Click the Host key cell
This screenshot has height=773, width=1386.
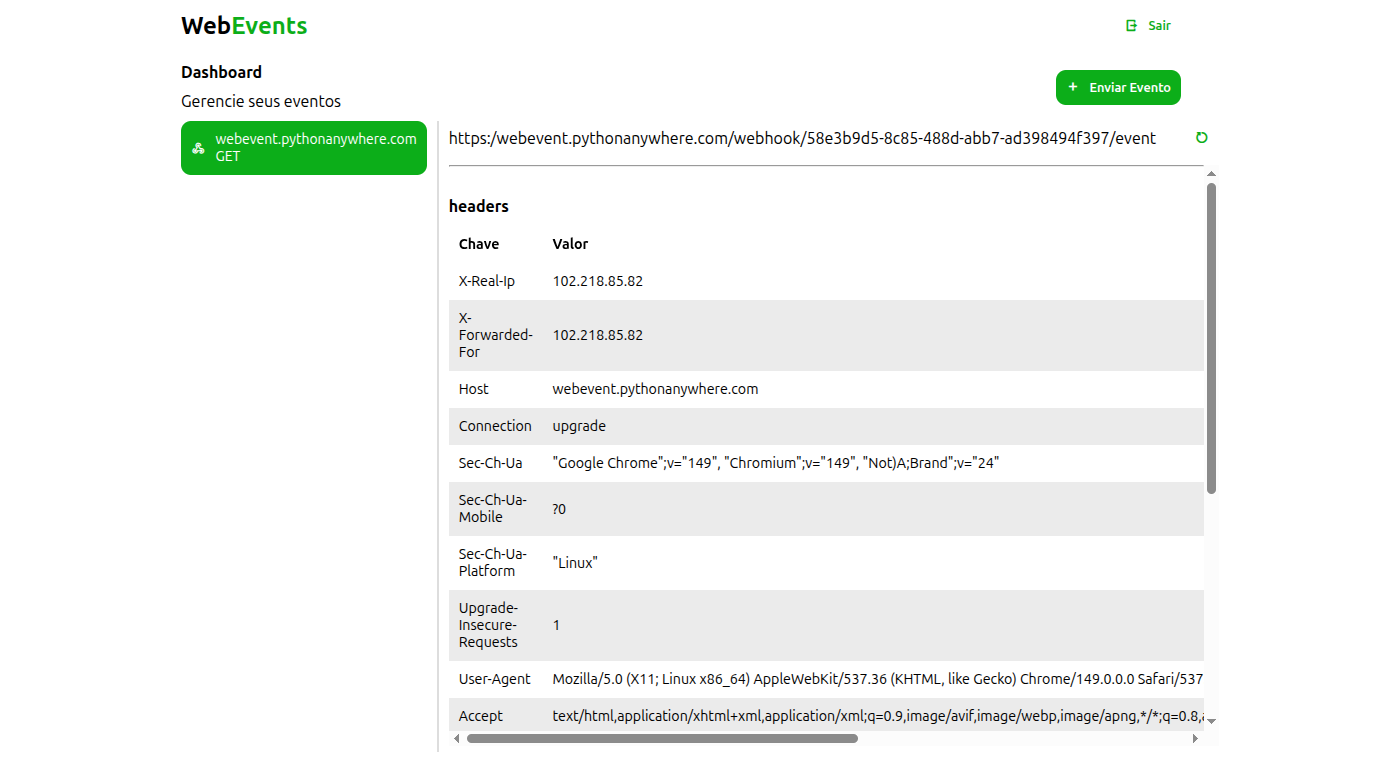(496, 389)
